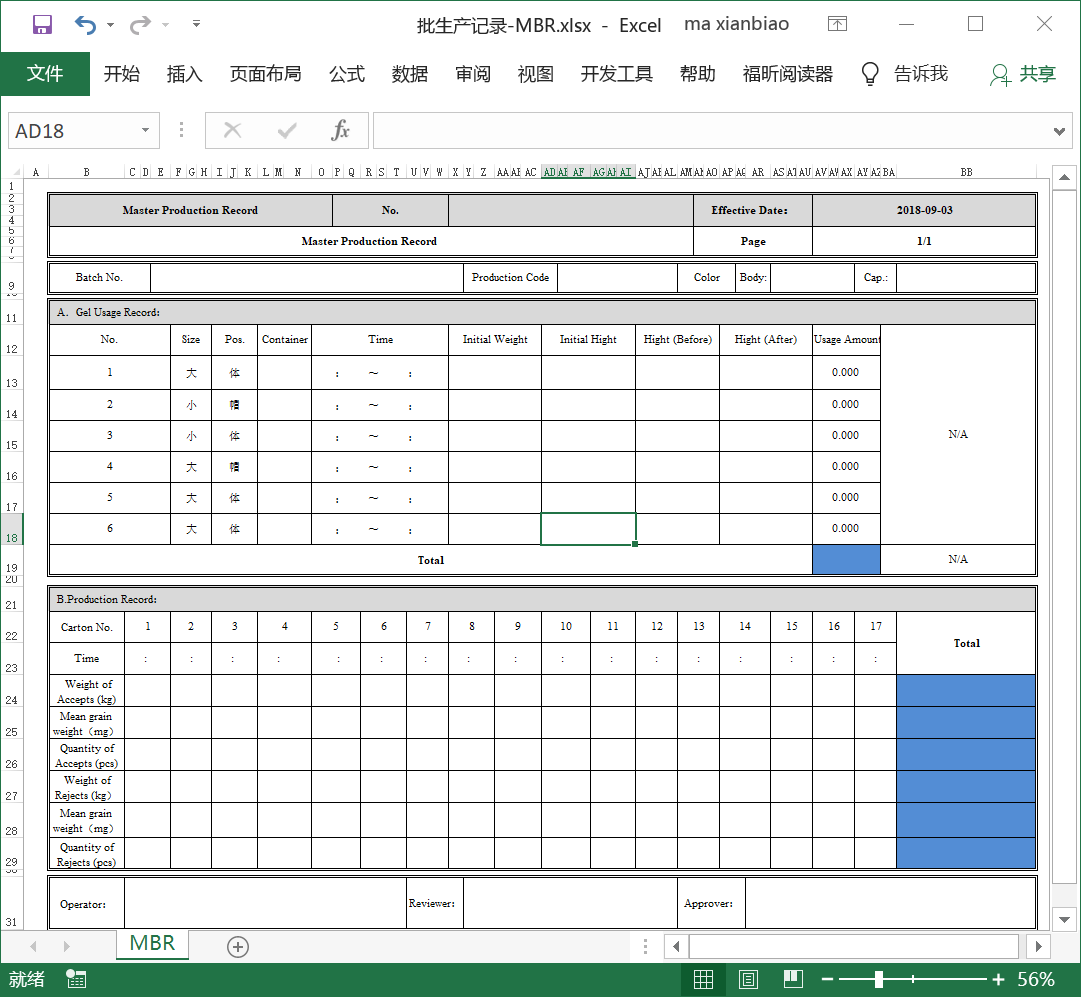Click the macro record icon in status bar
The image size is (1081, 997).
coord(76,979)
